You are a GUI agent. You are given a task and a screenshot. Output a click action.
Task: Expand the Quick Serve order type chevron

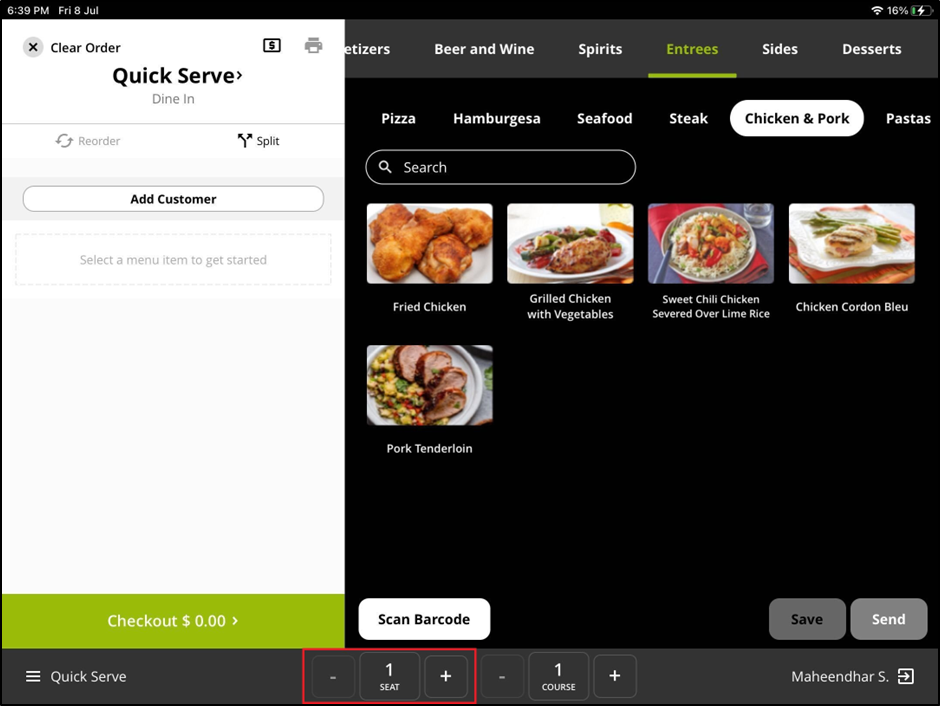point(239,76)
